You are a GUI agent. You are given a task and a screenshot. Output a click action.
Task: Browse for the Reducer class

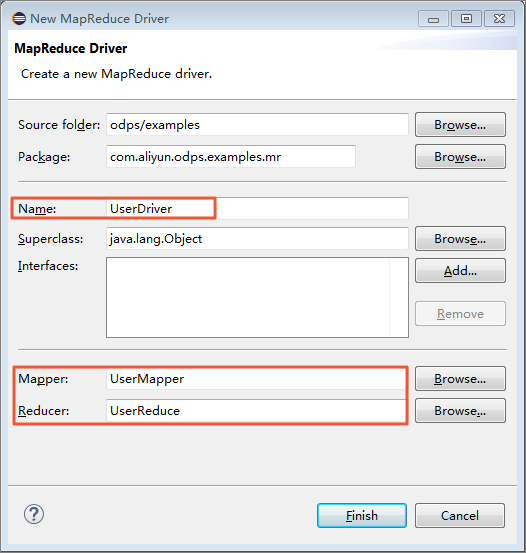460,411
